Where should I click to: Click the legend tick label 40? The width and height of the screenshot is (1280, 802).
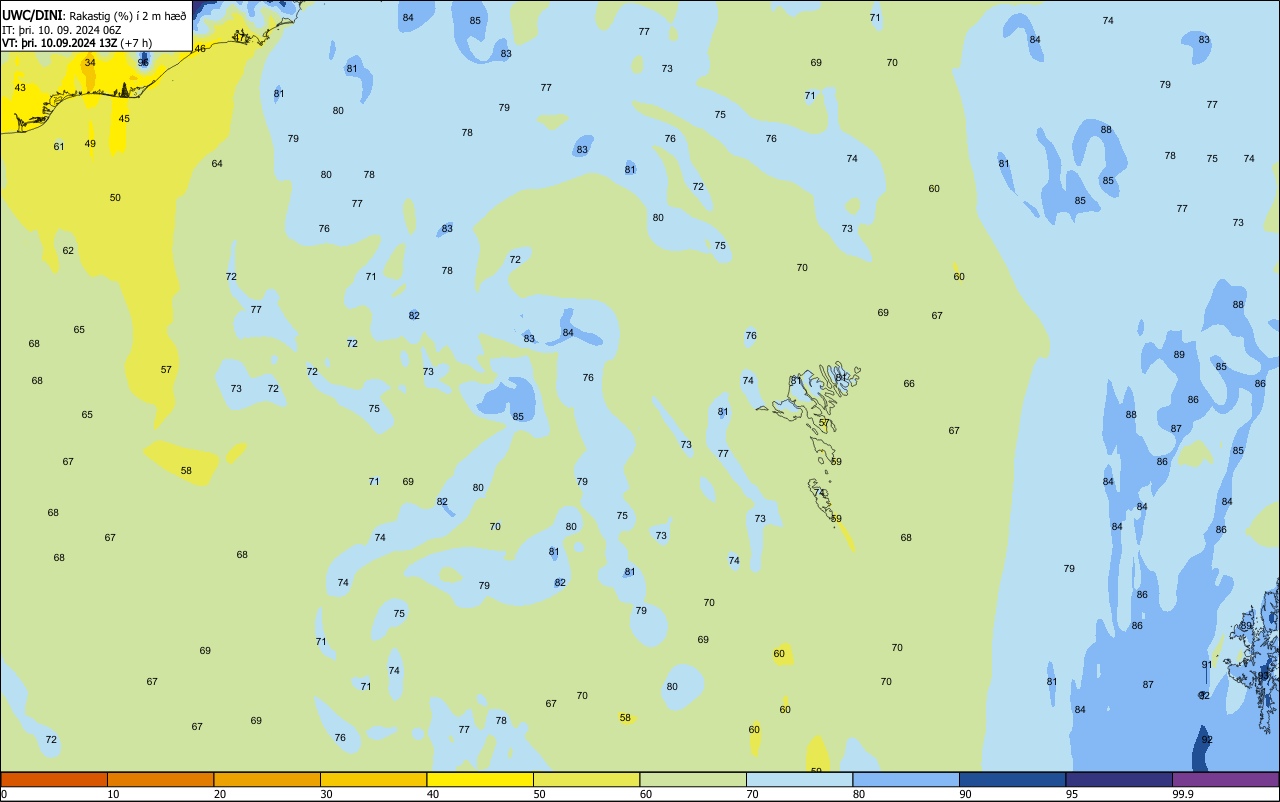coord(433,794)
